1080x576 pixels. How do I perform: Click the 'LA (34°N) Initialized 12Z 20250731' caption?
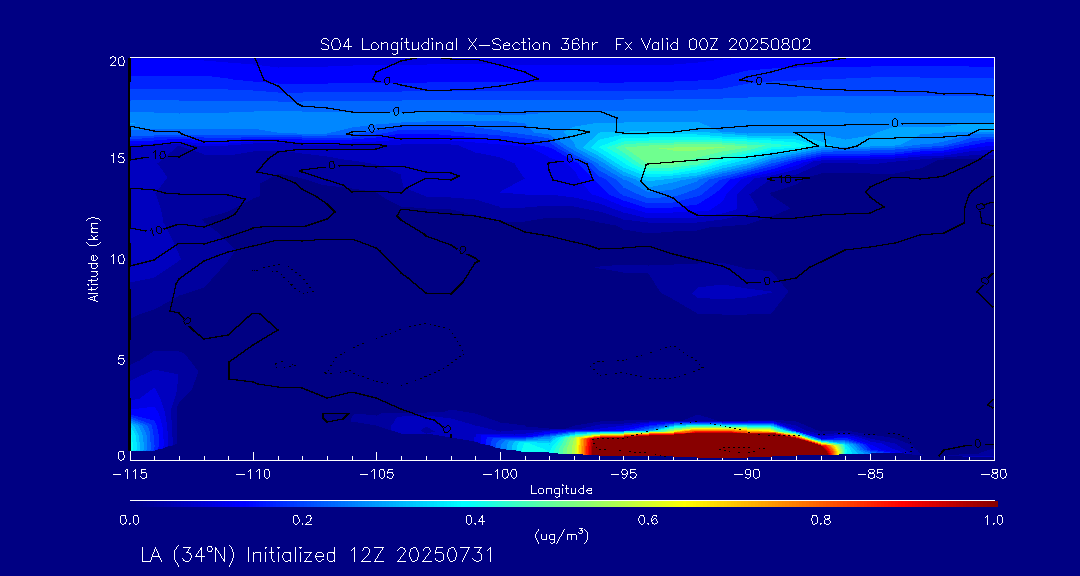click(317, 555)
